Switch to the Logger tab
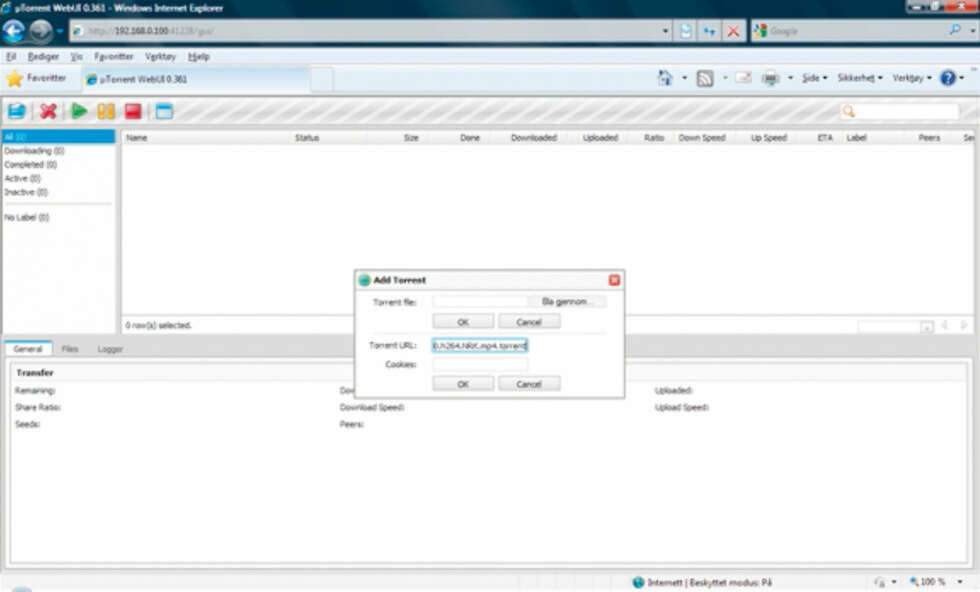This screenshot has width=980, height=592. pos(110,349)
